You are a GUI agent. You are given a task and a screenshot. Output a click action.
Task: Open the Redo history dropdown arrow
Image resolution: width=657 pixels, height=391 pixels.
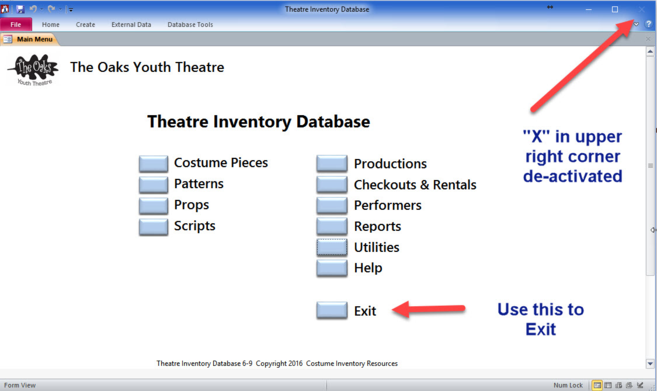pyautogui.click(x=60, y=9)
